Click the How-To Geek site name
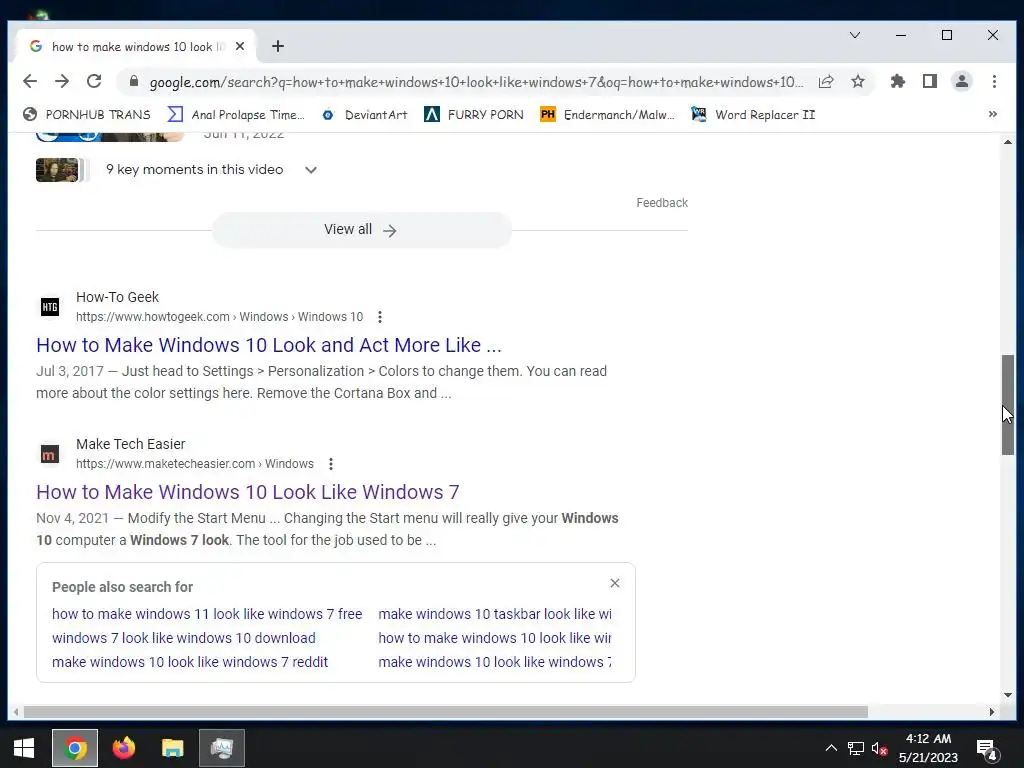Viewport: 1024px width, 768px height. [x=118, y=297]
